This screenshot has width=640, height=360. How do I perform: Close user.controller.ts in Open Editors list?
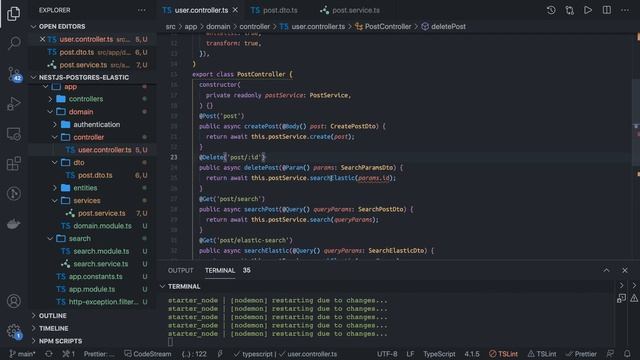click(x=42, y=39)
